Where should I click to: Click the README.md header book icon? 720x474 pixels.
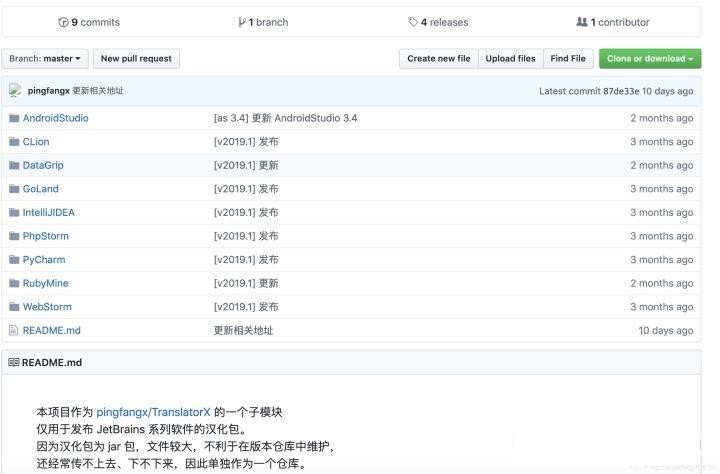14,362
